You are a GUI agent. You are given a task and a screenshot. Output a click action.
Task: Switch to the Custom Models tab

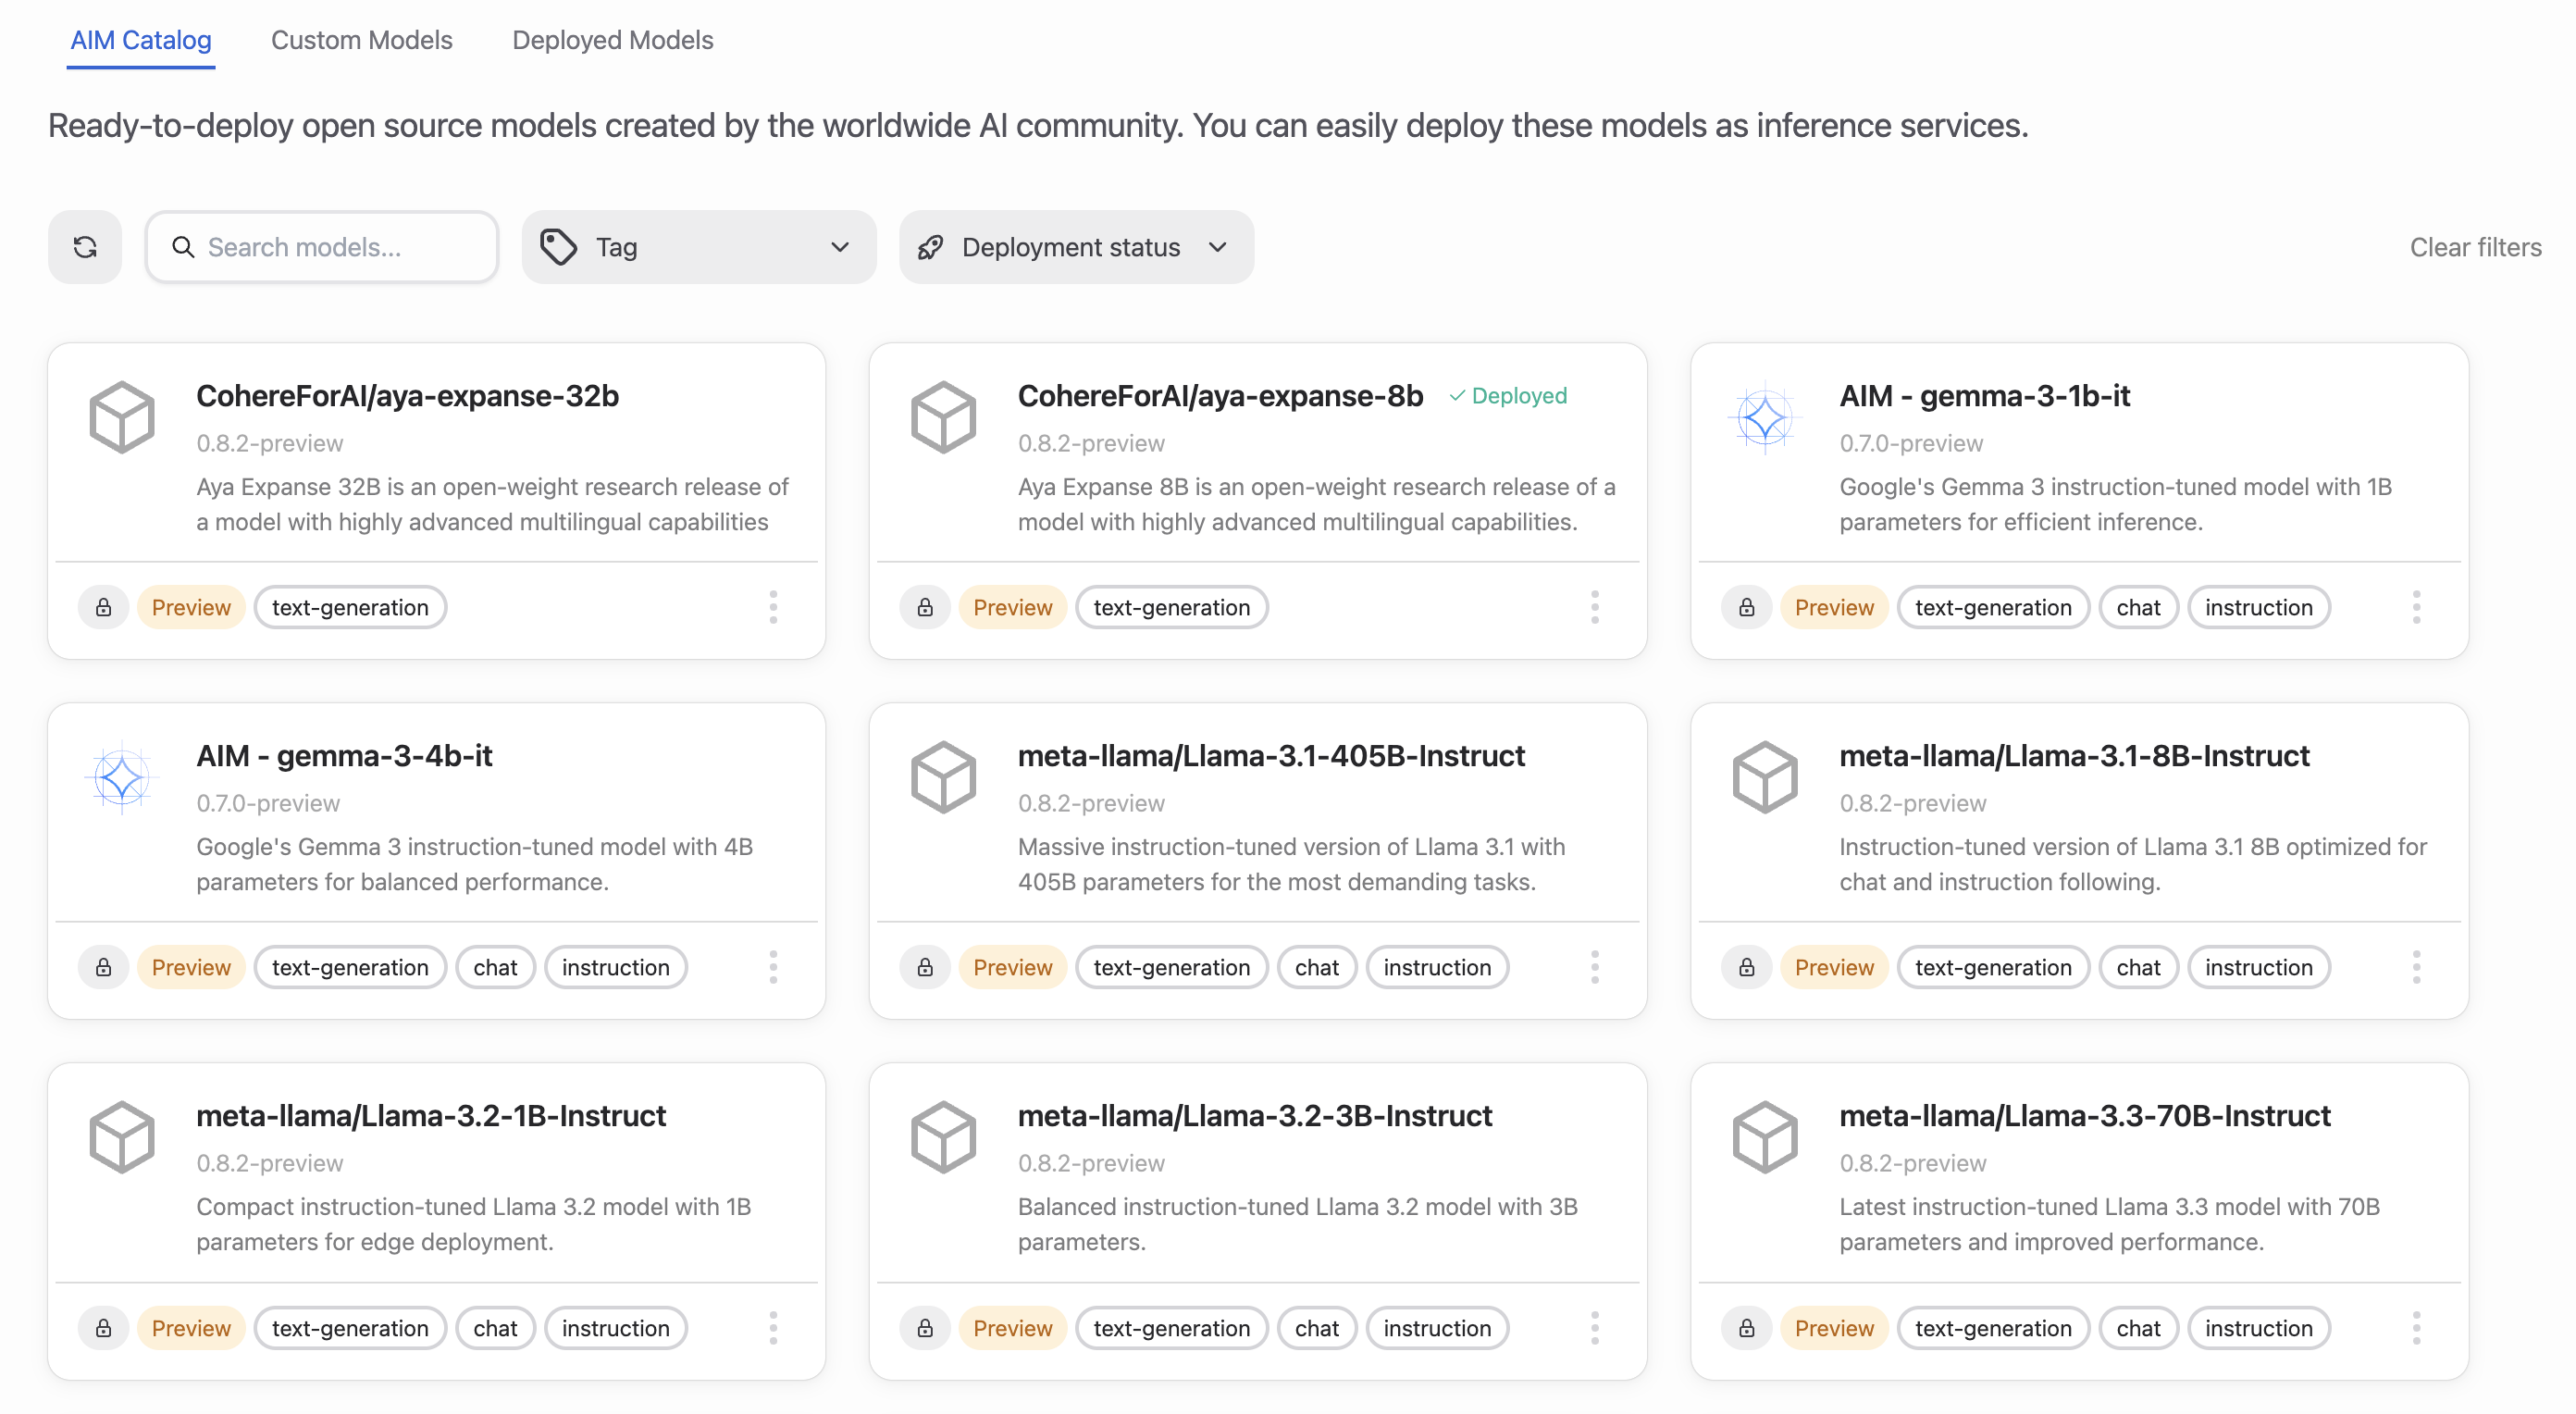coord(362,40)
